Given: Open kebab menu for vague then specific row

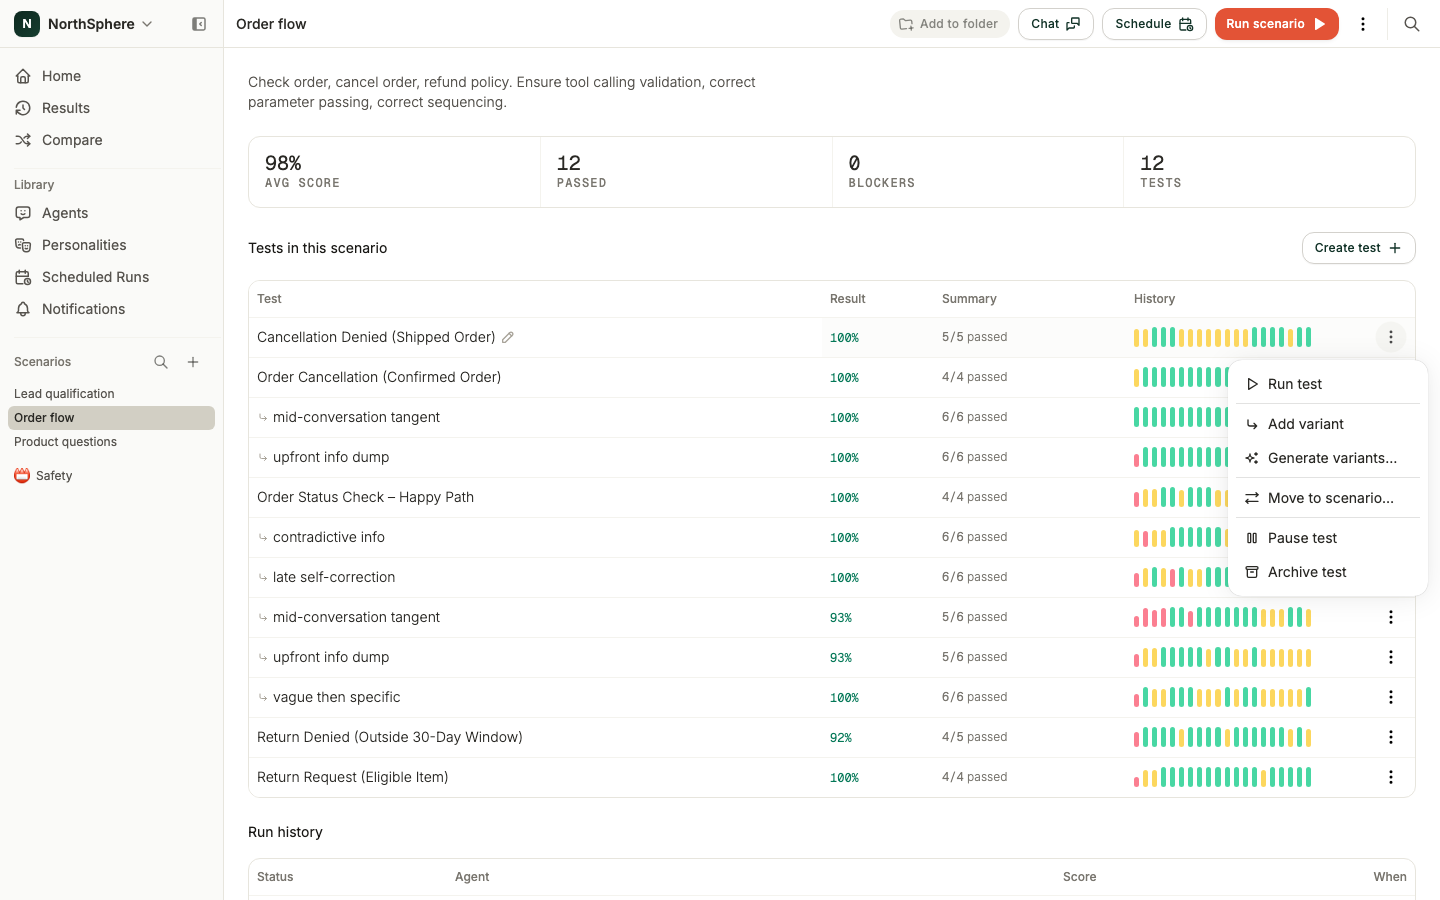Looking at the screenshot, I should coord(1391,697).
